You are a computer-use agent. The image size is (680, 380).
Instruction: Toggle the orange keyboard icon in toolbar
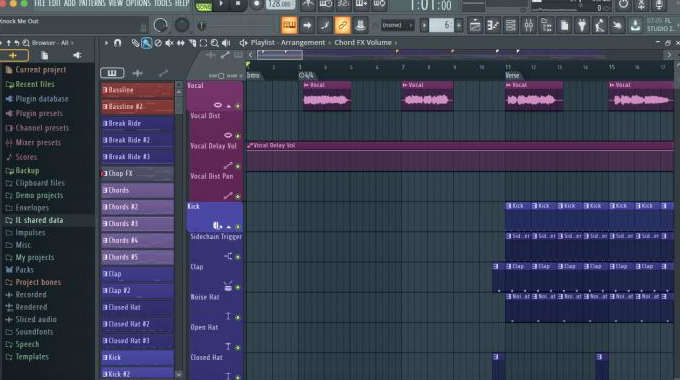[x=289, y=26]
